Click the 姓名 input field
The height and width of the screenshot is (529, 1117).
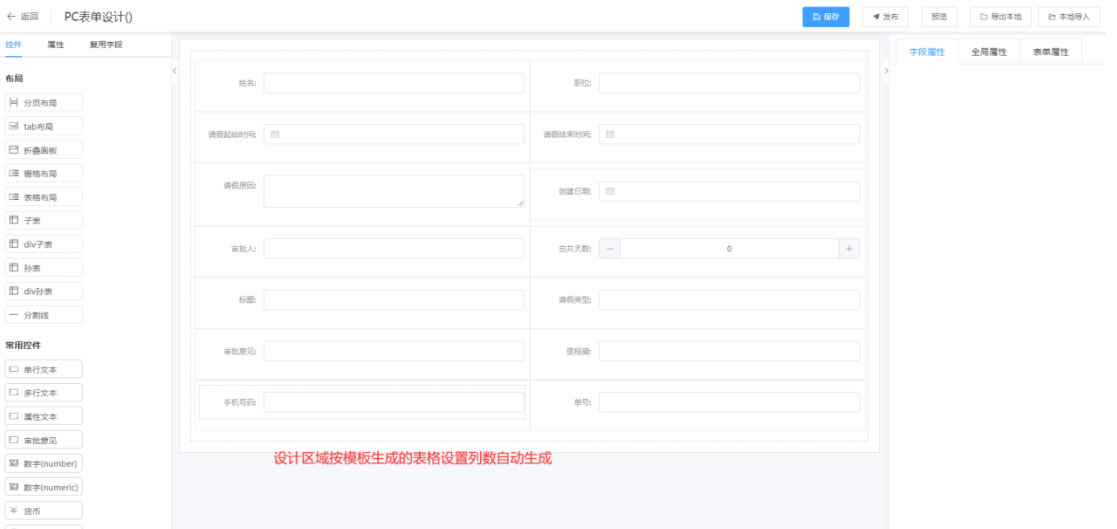click(394, 83)
